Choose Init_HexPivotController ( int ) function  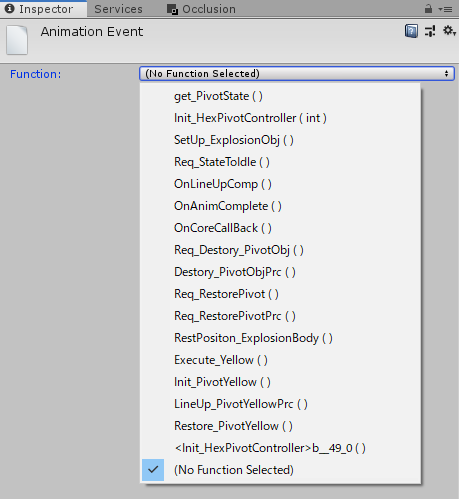[280, 118]
